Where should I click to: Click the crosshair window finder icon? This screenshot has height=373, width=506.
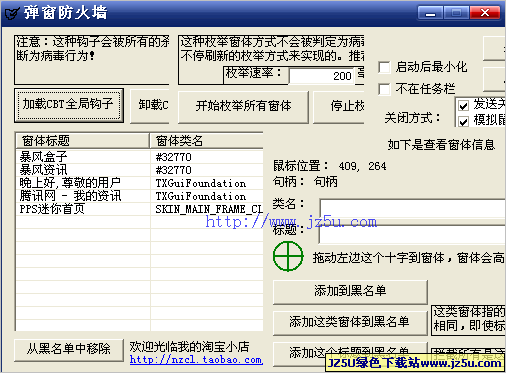click(x=288, y=256)
